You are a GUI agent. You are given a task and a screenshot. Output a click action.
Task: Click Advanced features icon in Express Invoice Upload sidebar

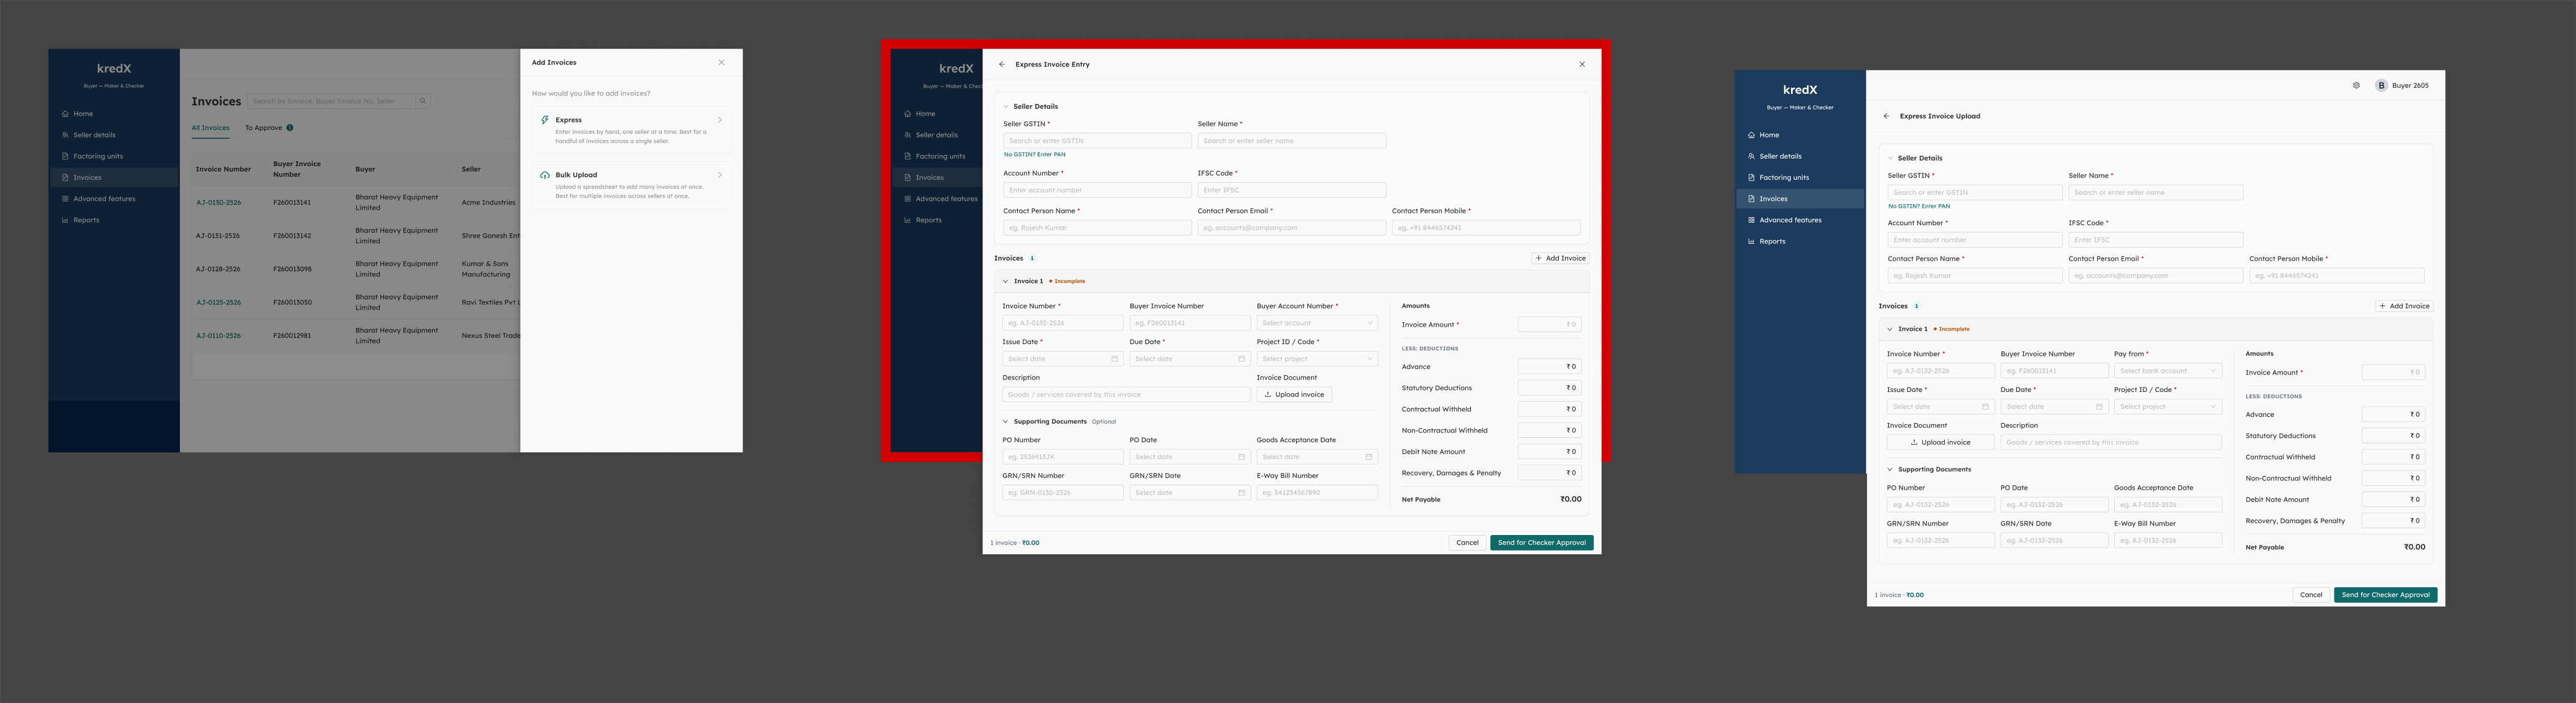tap(1751, 220)
